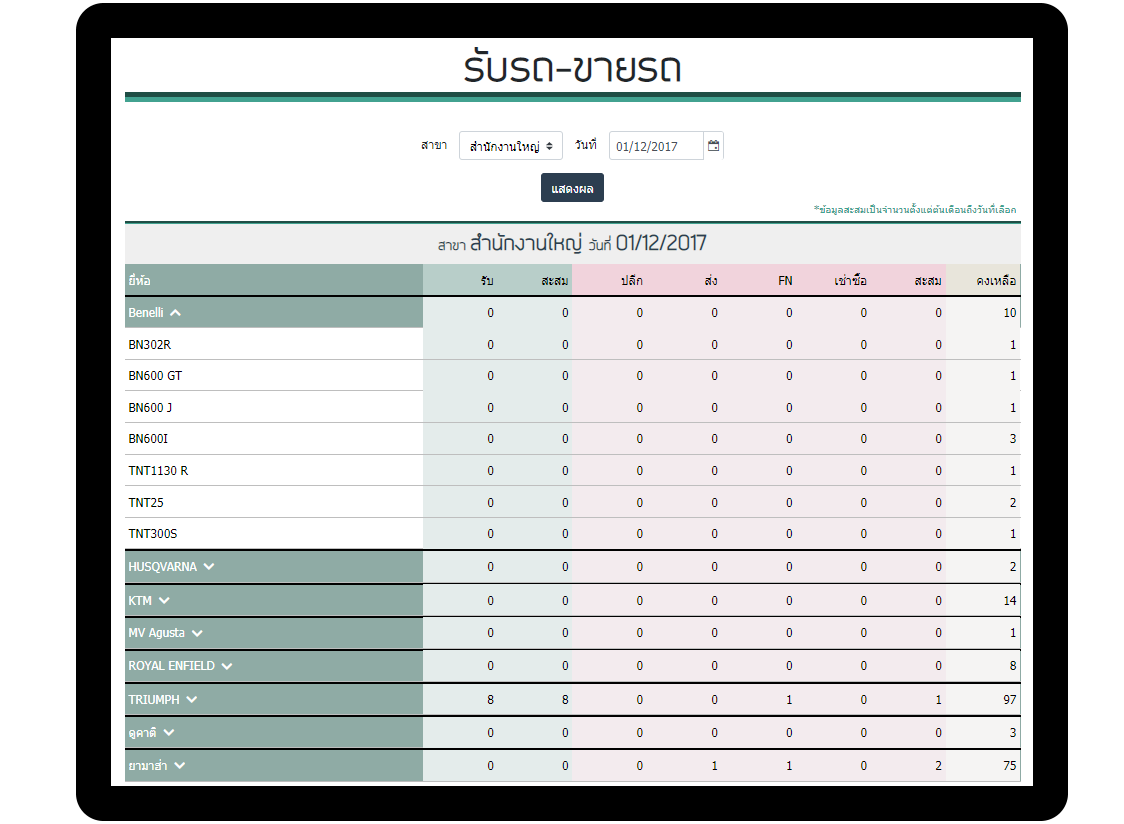This screenshot has height=824, width=1124.
Task: Expand the ดูคาติ brand row
Action: coord(168,733)
